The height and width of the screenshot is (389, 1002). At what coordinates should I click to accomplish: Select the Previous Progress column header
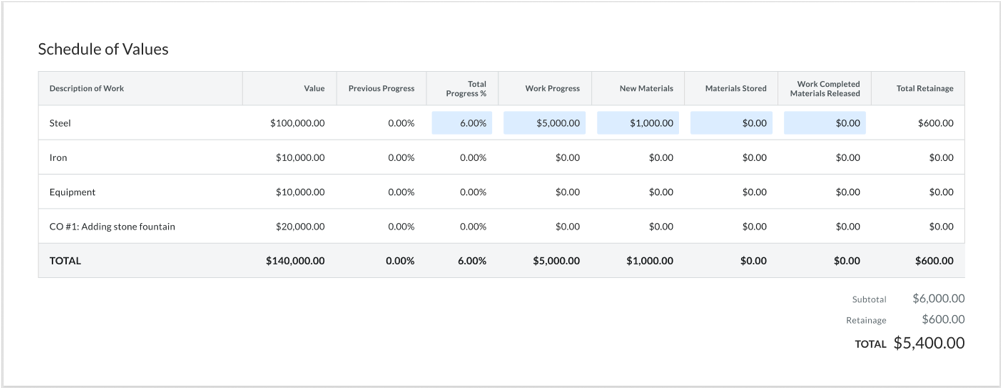pos(382,89)
